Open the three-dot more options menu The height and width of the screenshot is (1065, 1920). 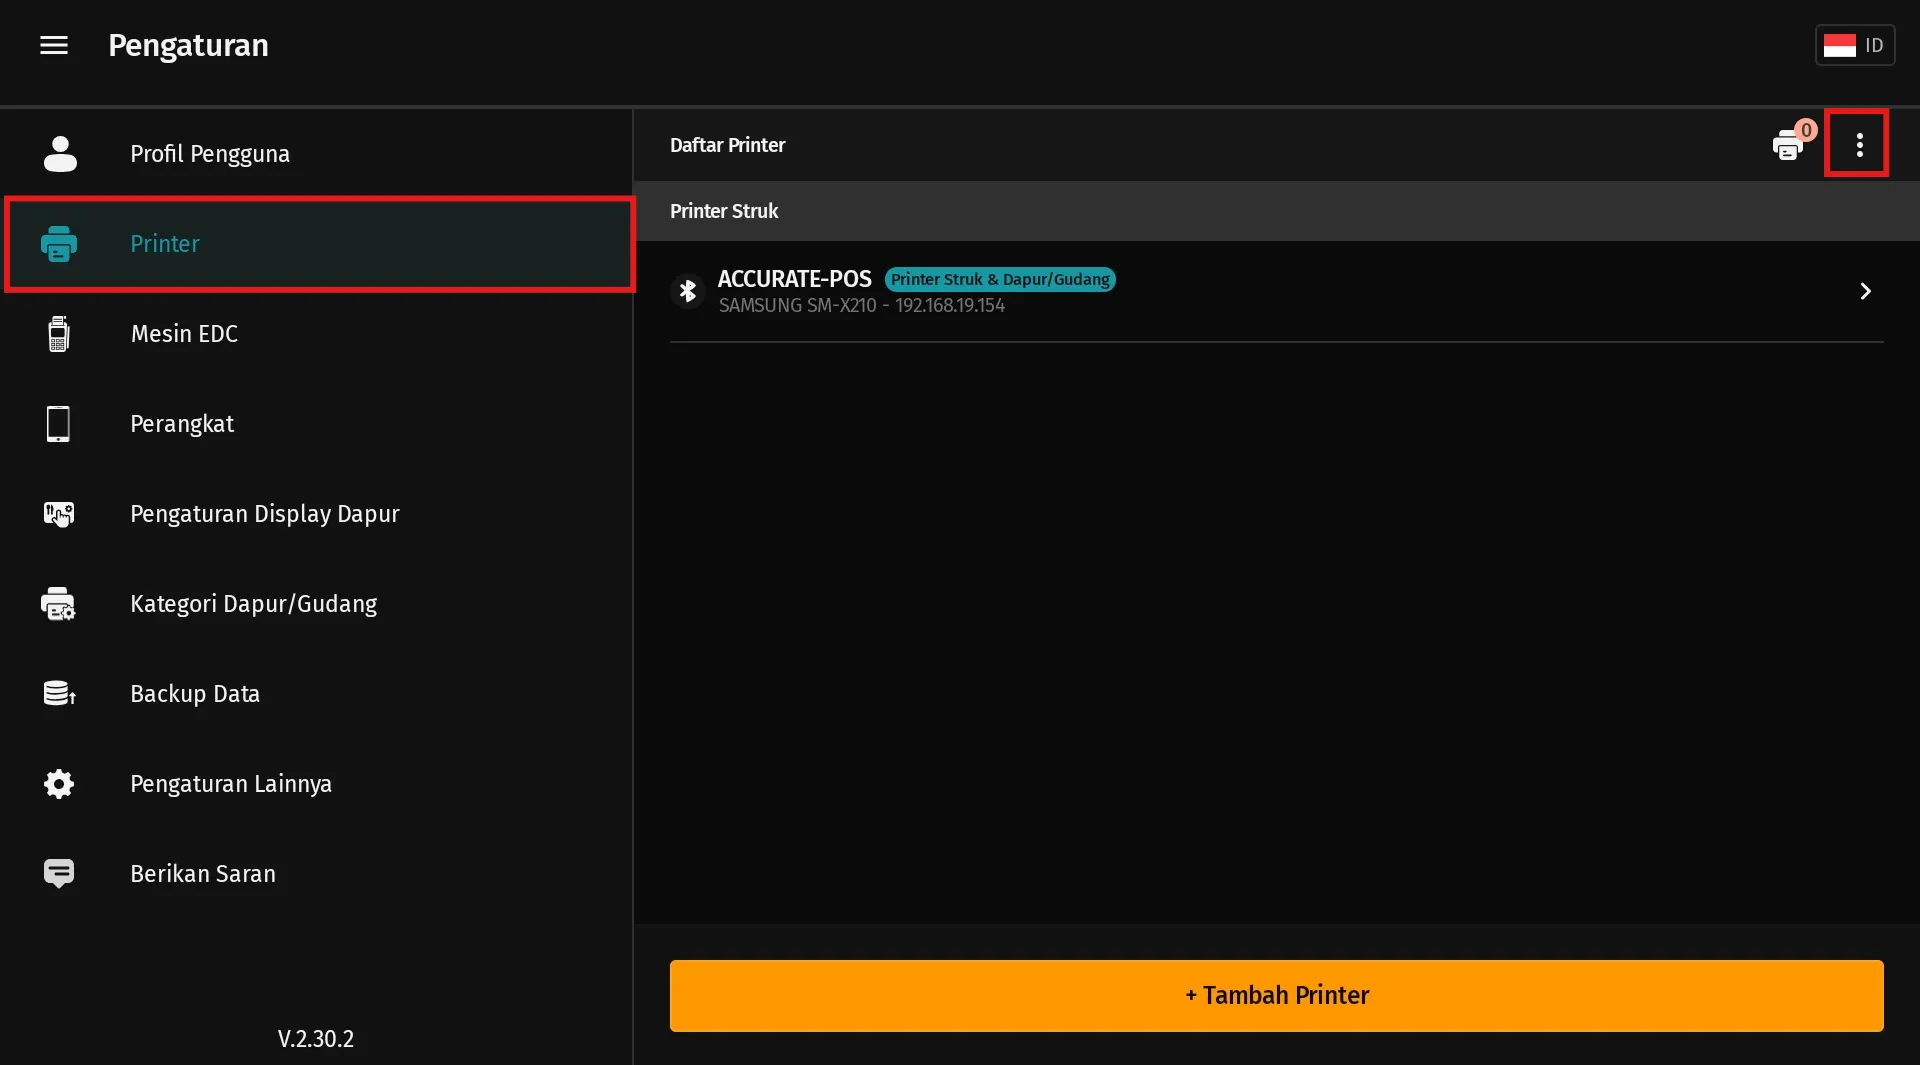1858,145
